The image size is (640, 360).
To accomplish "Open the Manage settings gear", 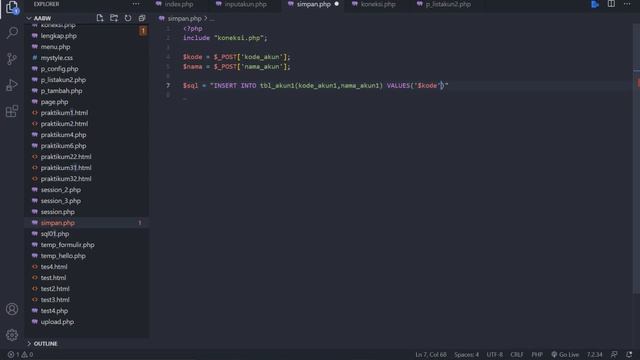I will [x=12, y=335].
